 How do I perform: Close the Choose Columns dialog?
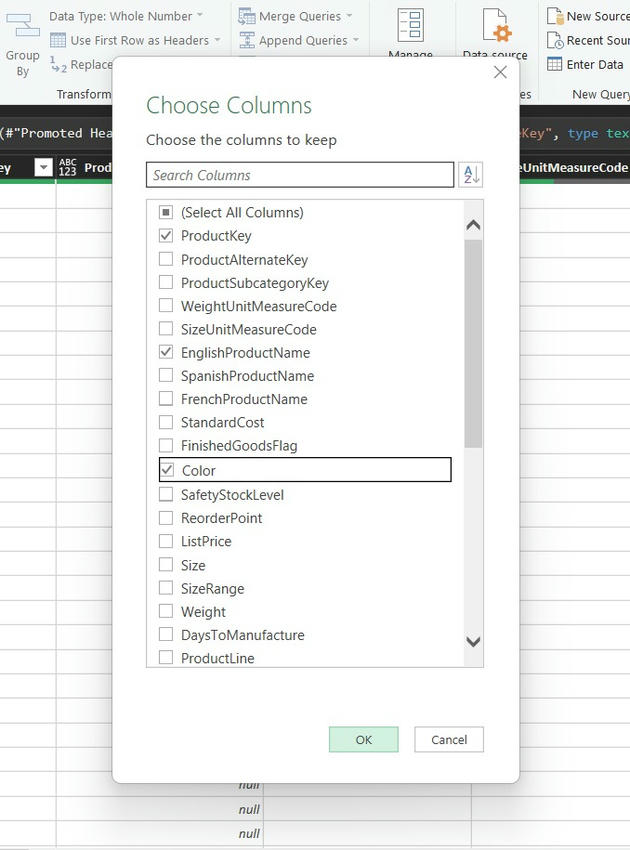coord(500,72)
